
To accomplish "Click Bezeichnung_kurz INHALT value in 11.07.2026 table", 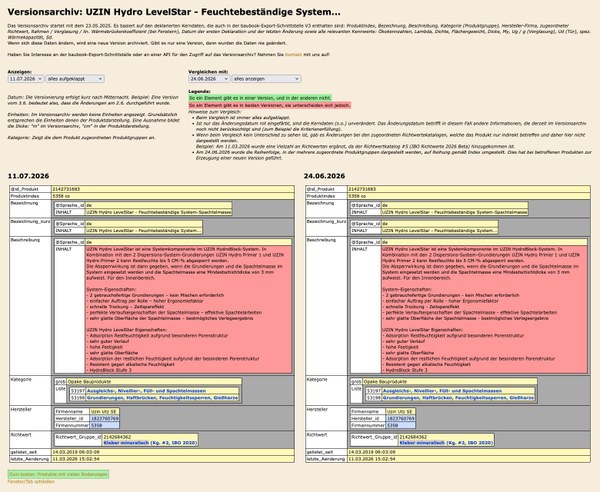I will [143, 231].
